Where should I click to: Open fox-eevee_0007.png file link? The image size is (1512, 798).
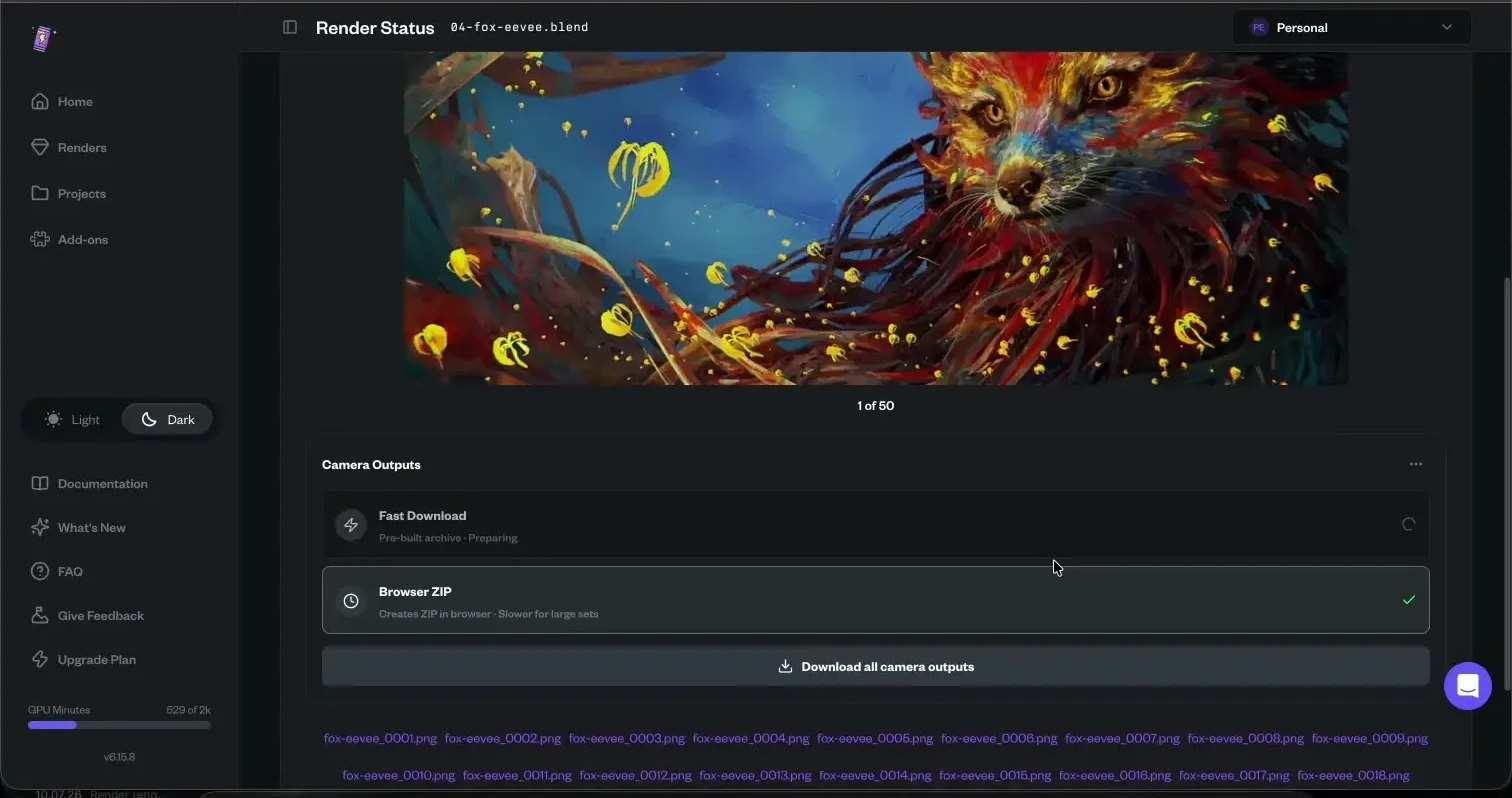(x=1122, y=738)
